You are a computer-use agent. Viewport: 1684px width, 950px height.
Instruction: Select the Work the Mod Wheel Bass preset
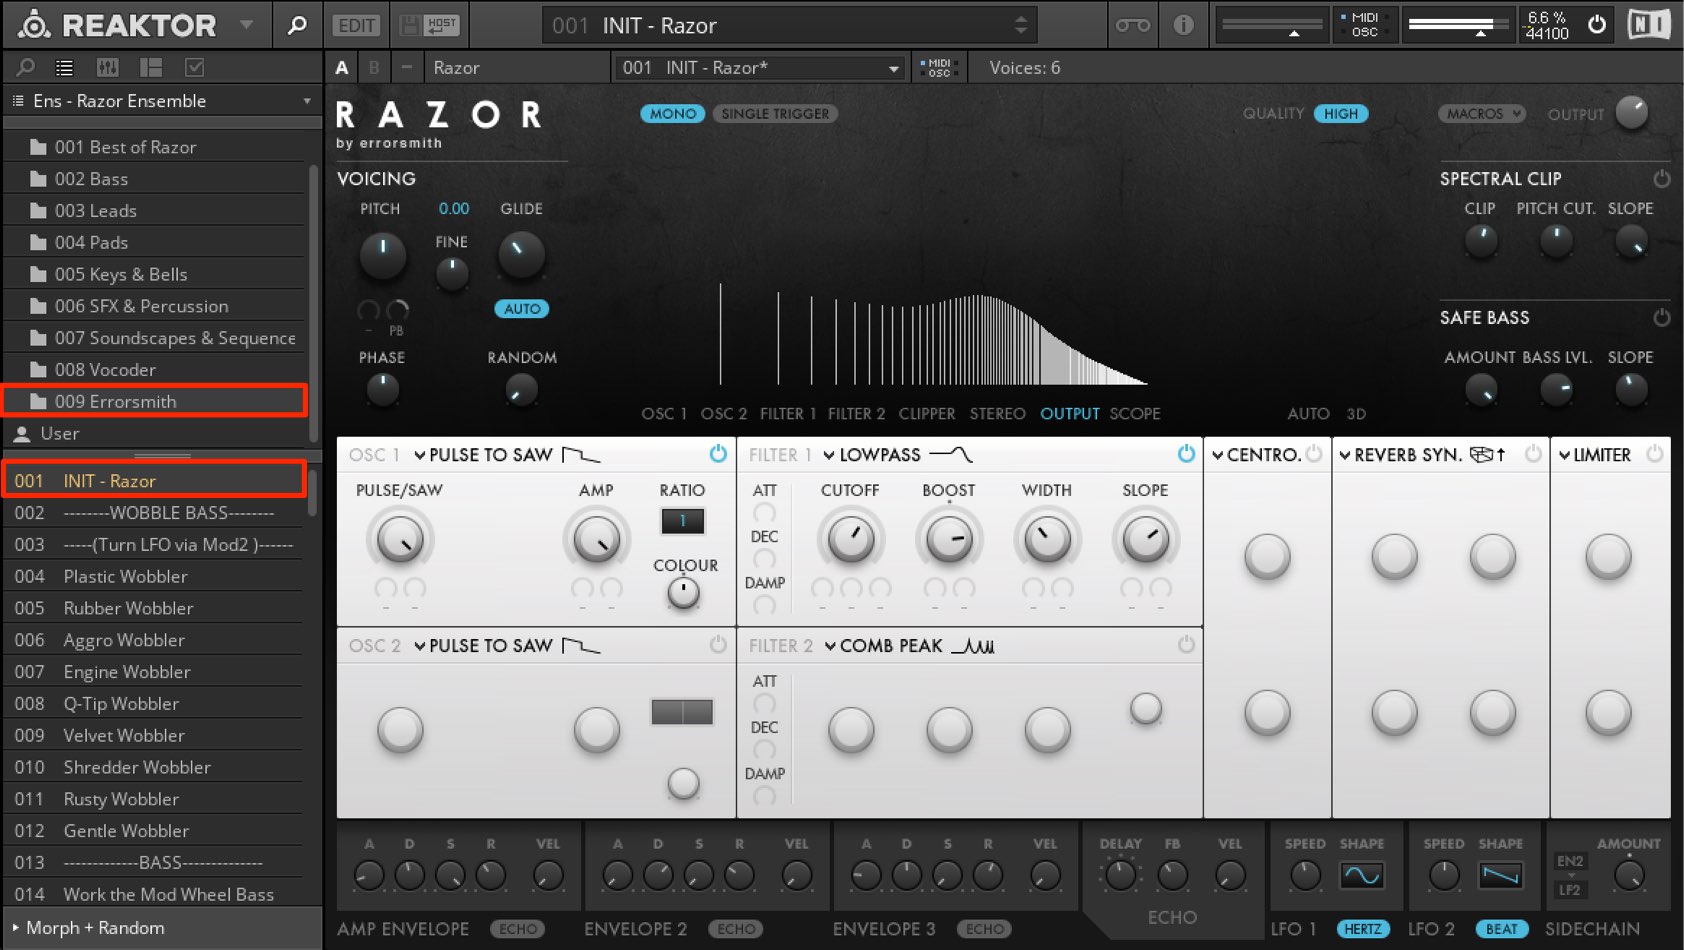coord(153,895)
